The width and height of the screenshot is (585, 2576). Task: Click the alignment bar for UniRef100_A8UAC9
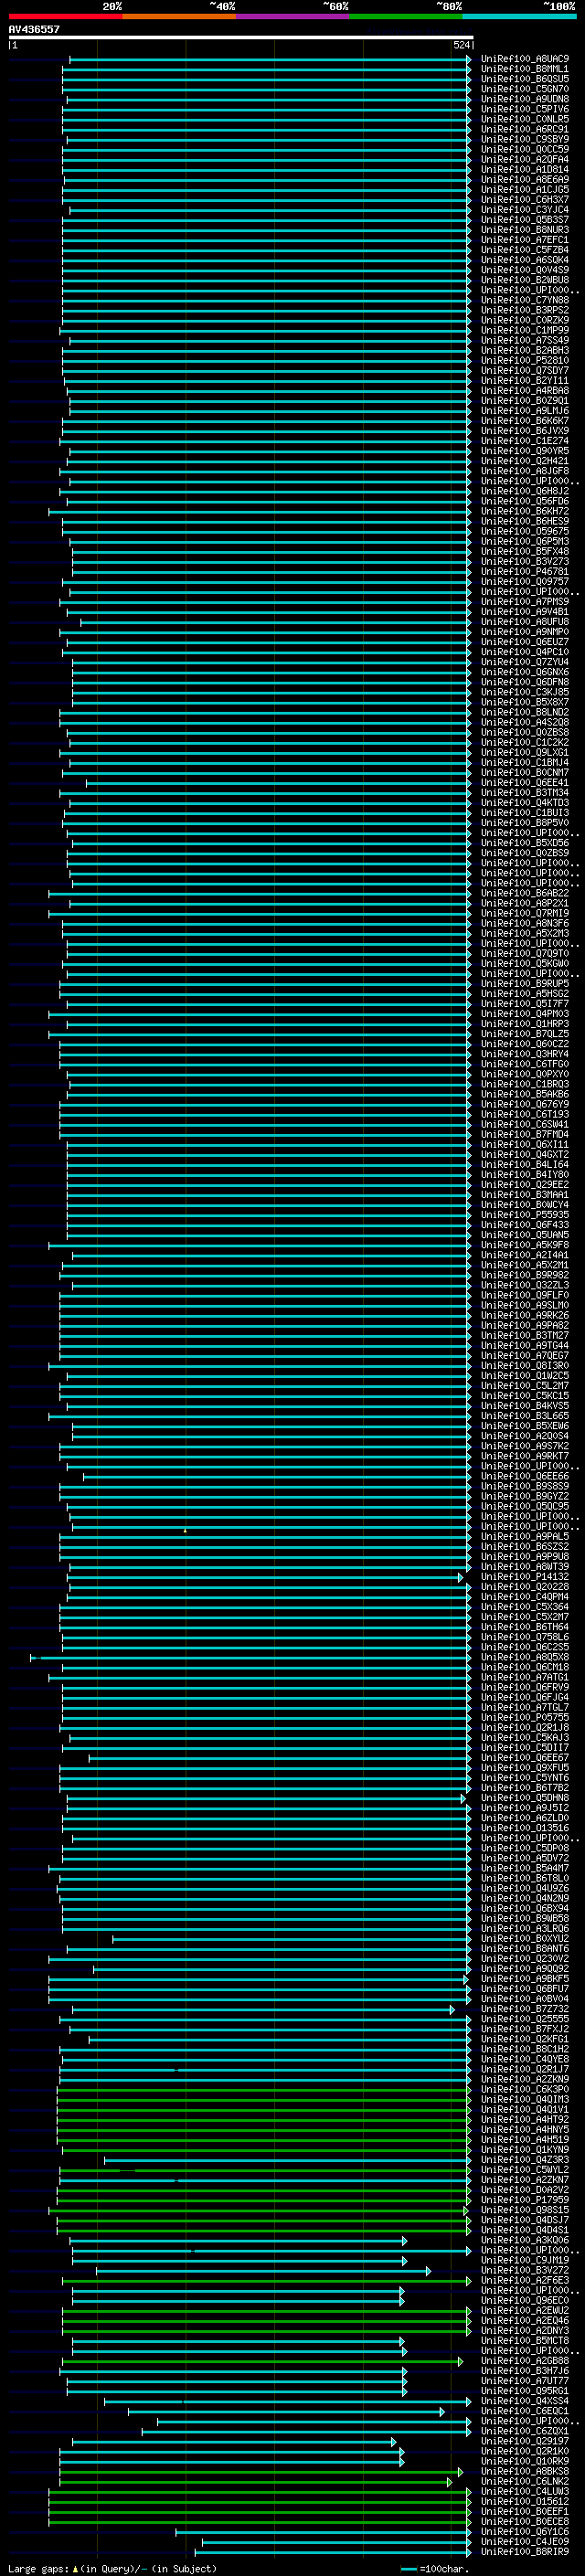pos(269,59)
